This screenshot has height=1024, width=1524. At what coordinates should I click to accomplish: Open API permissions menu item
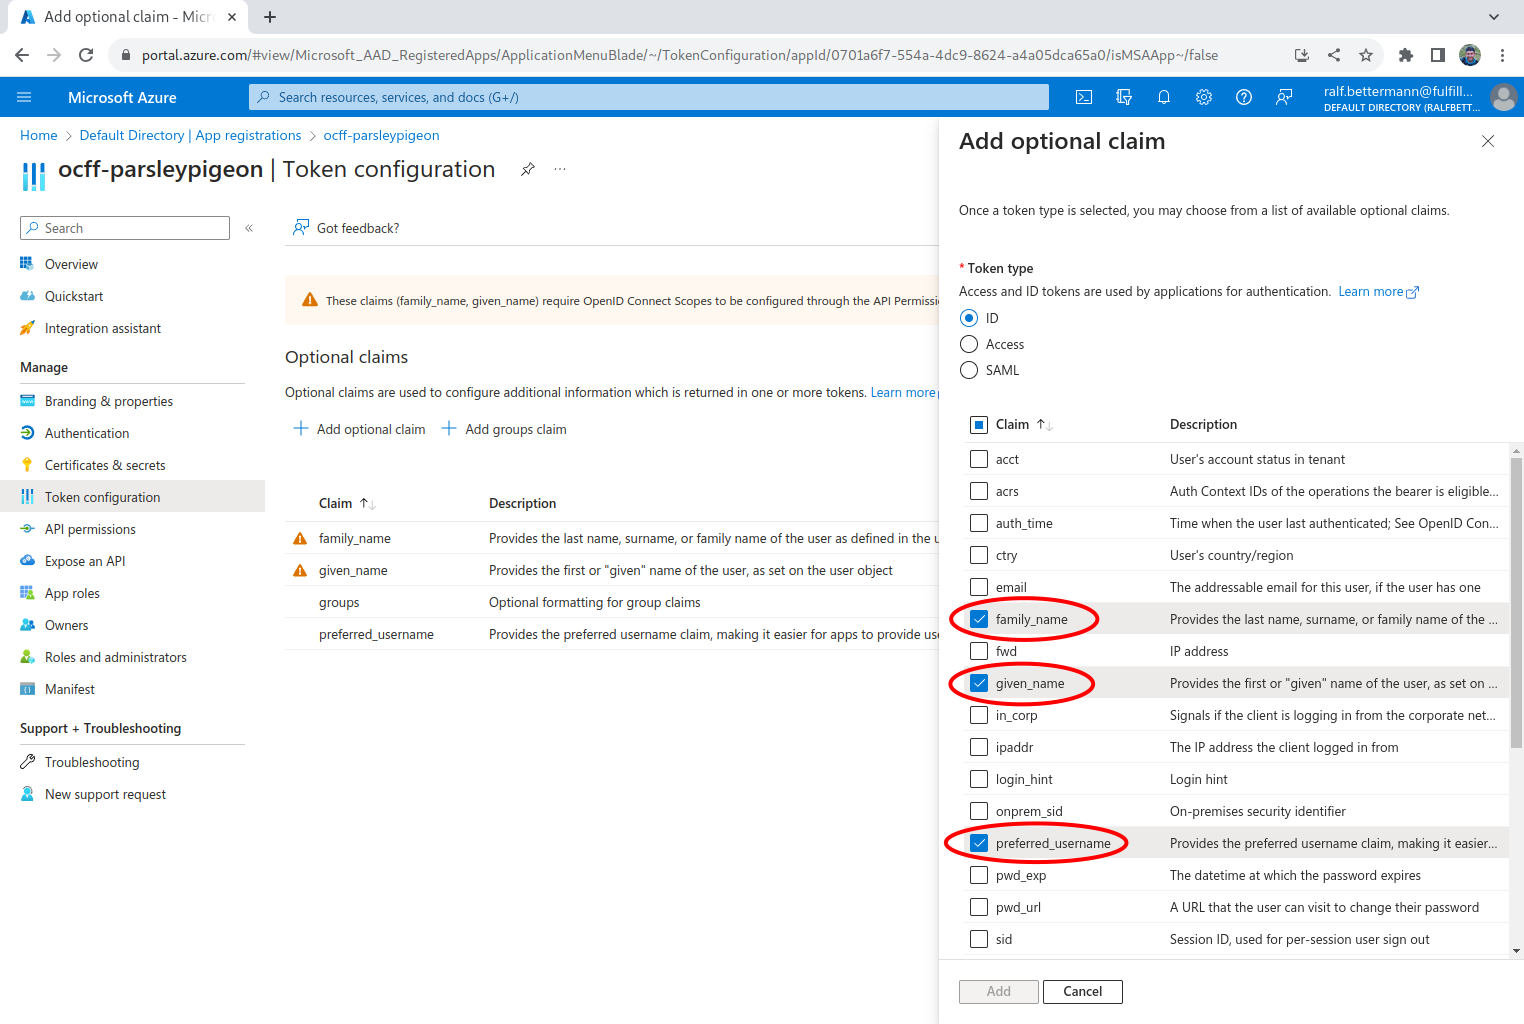click(x=90, y=529)
